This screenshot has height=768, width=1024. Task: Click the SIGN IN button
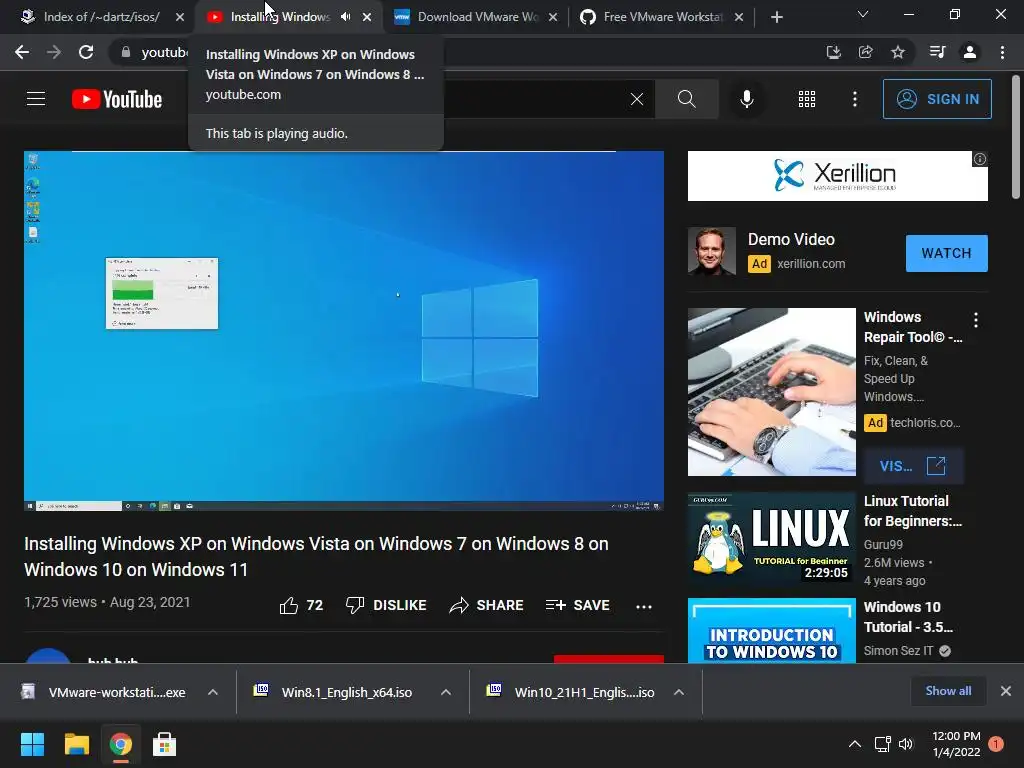pos(937,99)
